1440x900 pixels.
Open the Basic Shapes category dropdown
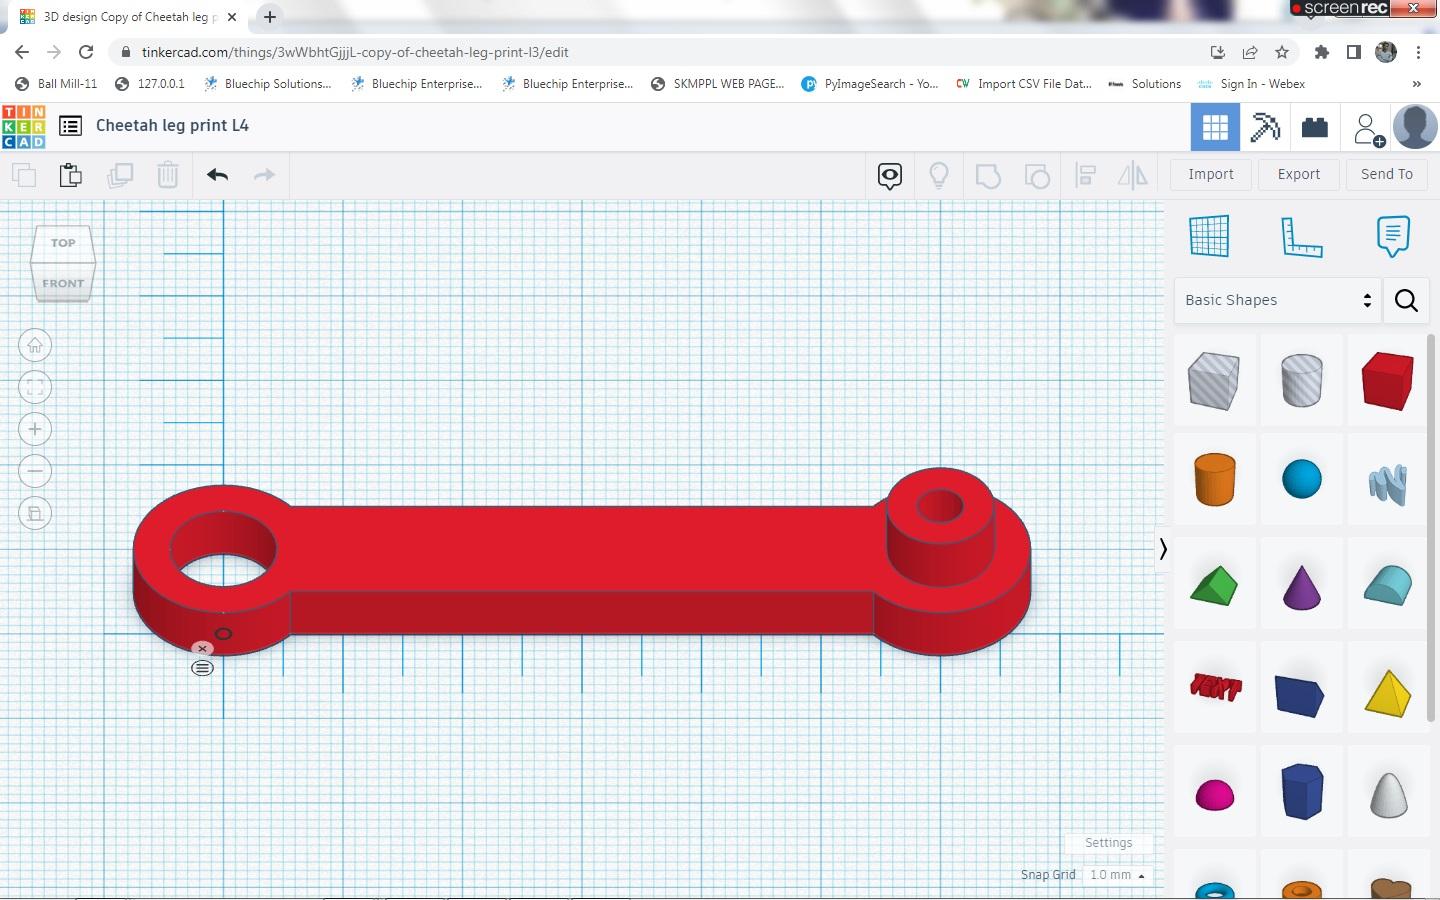pos(1277,300)
